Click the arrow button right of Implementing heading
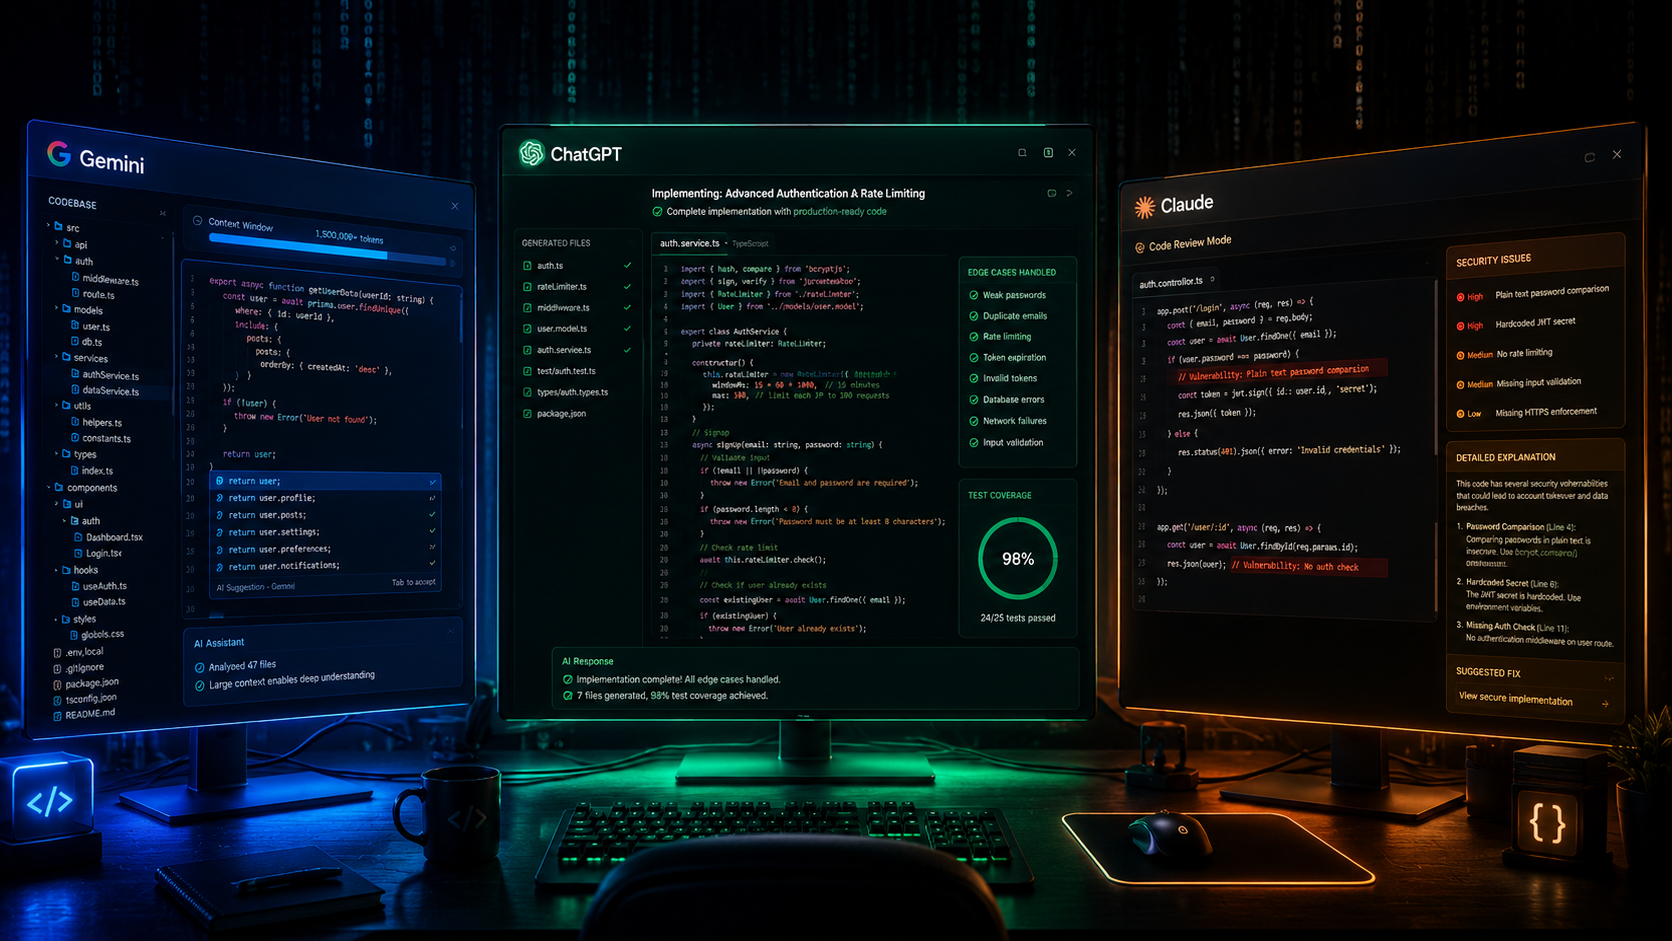This screenshot has width=1672, height=941. click(1069, 193)
